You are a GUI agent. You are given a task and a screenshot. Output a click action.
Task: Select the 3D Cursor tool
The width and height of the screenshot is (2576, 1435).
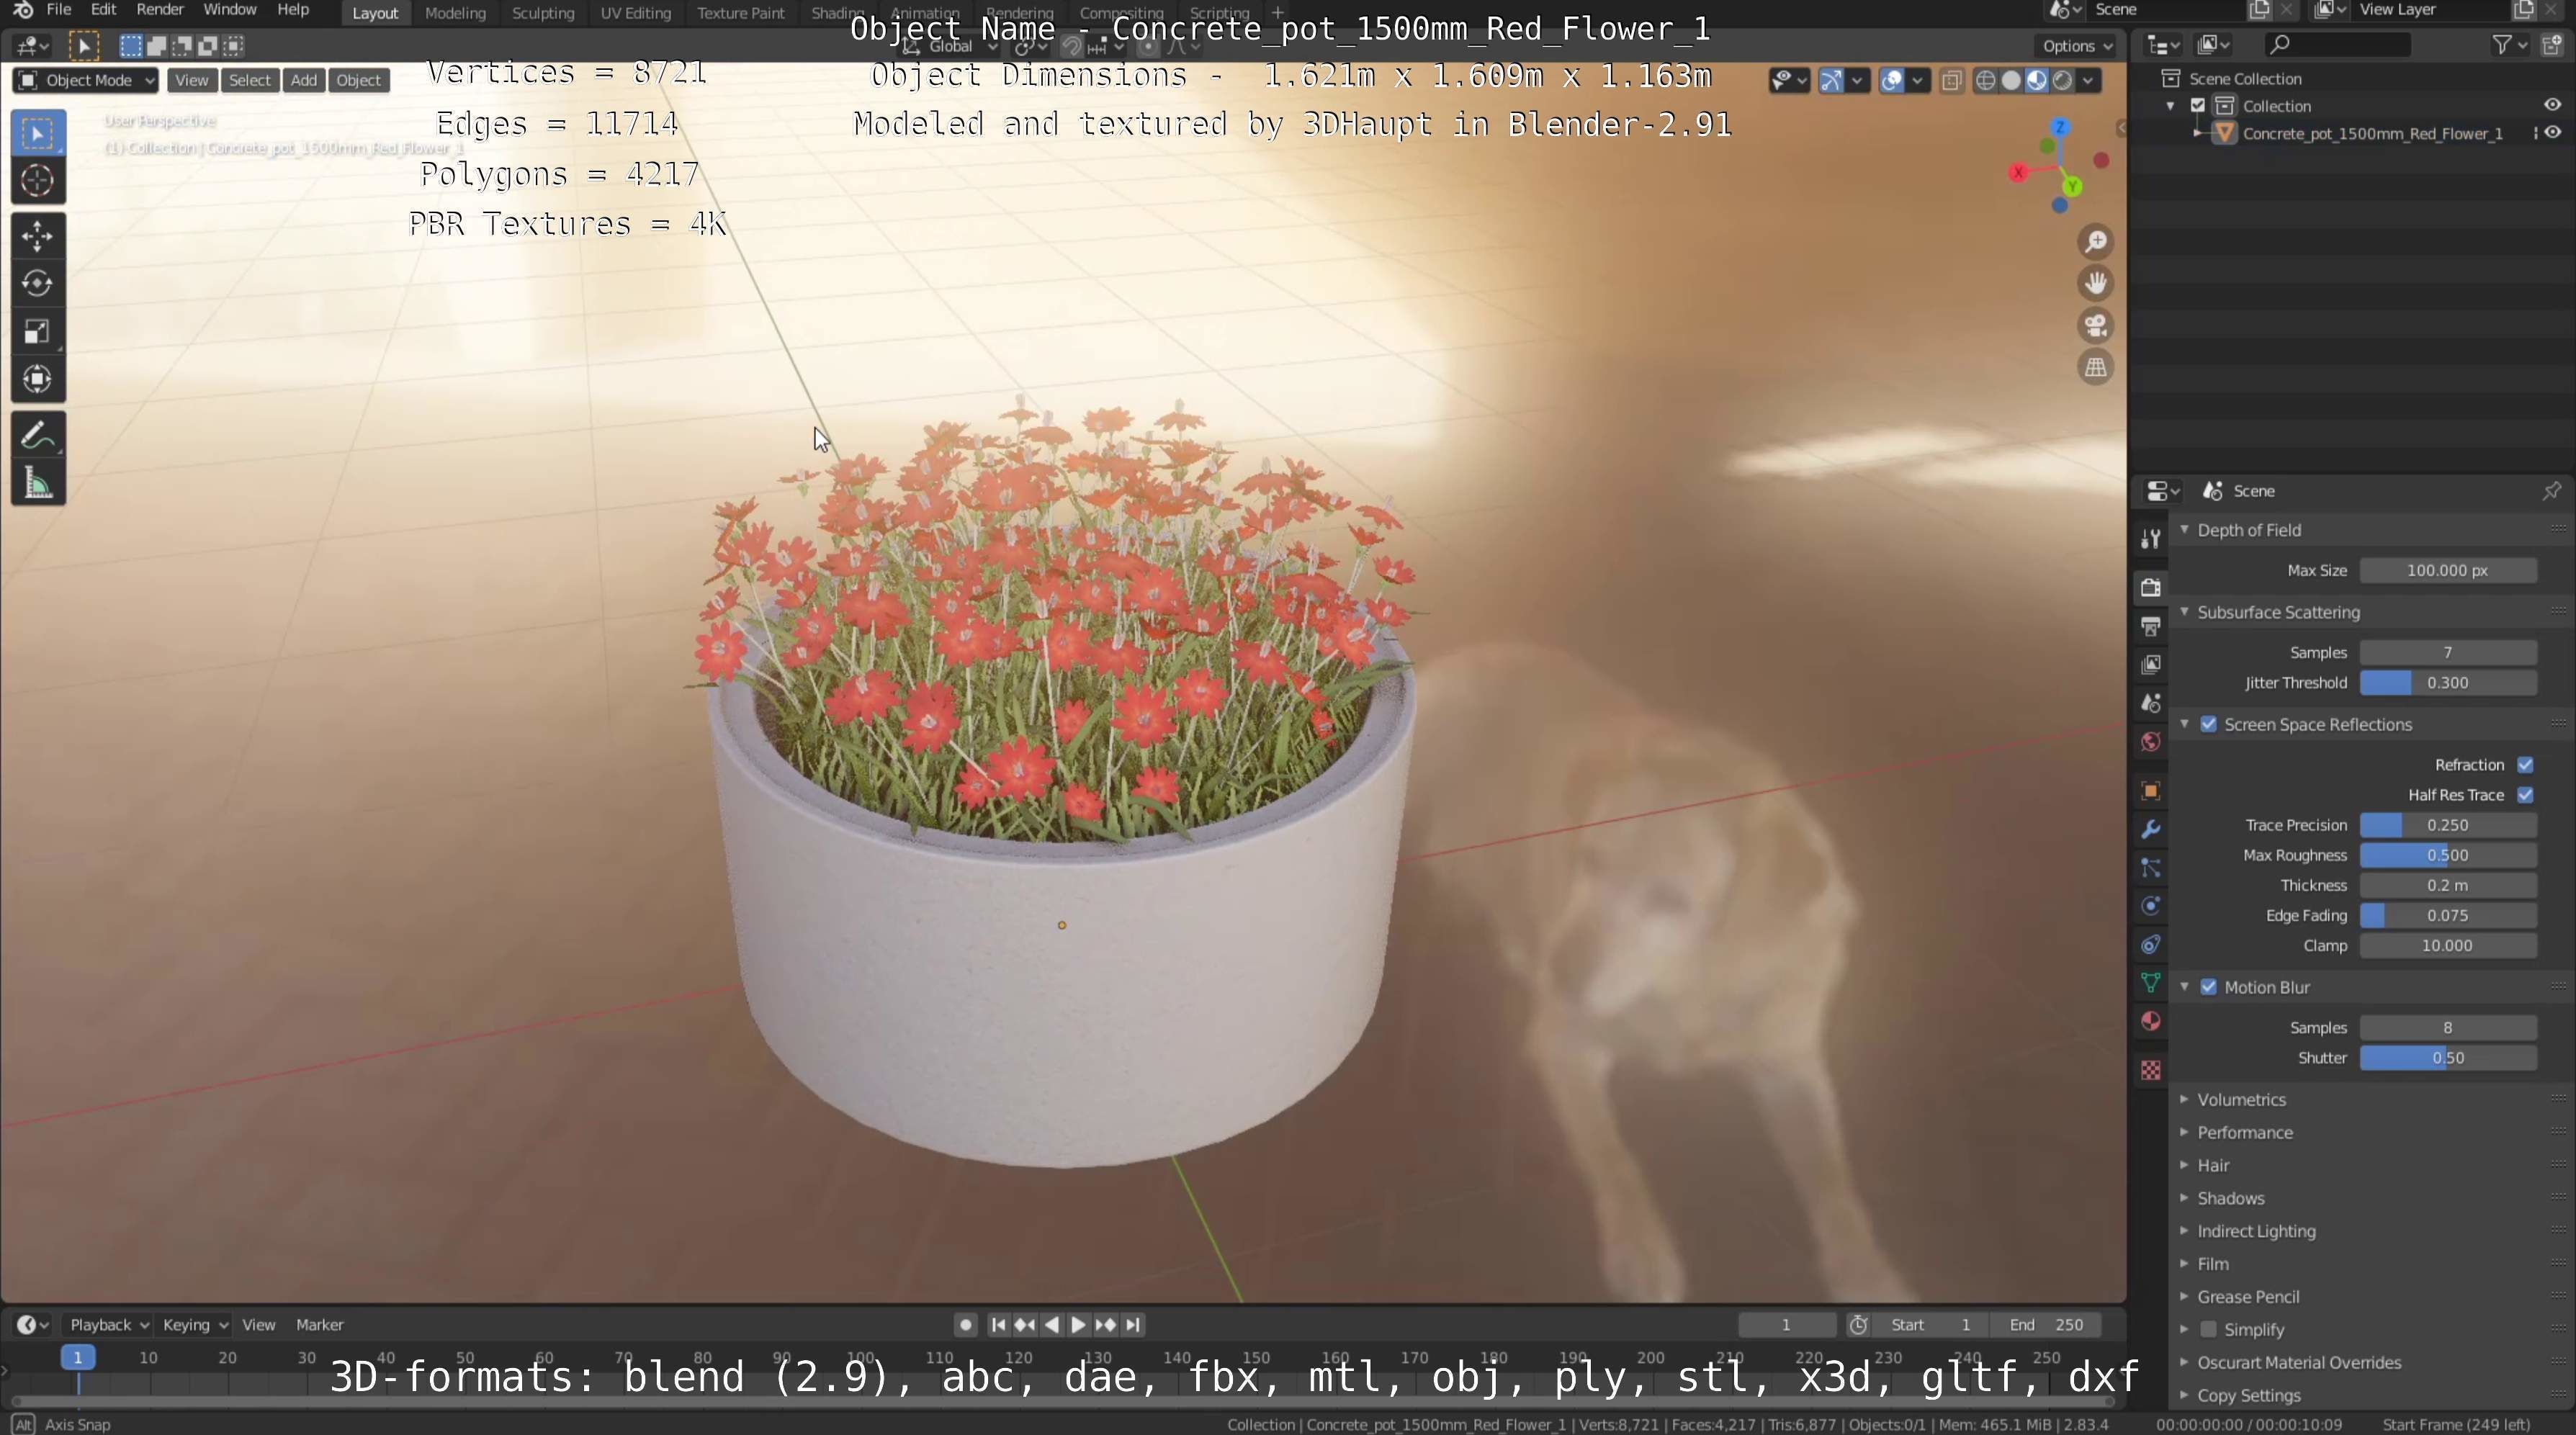[x=38, y=181]
